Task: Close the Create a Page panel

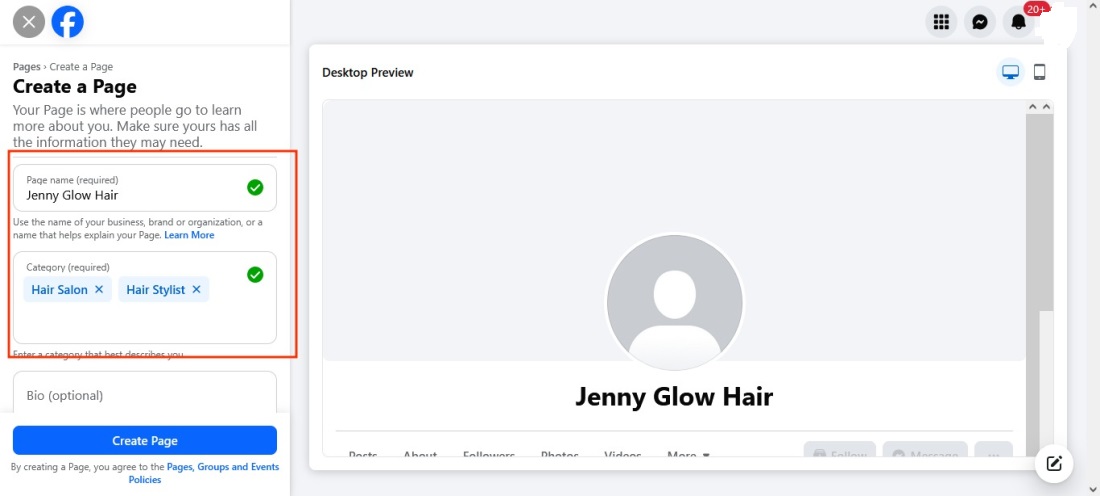Action: click(x=29, y=21)
